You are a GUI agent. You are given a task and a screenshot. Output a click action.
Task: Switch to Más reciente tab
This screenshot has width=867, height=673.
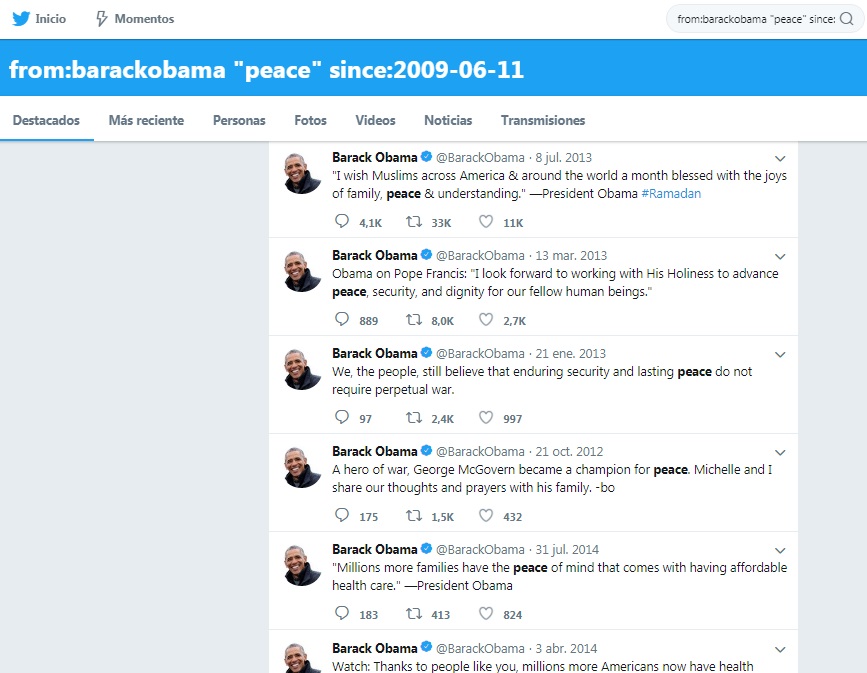146,121
